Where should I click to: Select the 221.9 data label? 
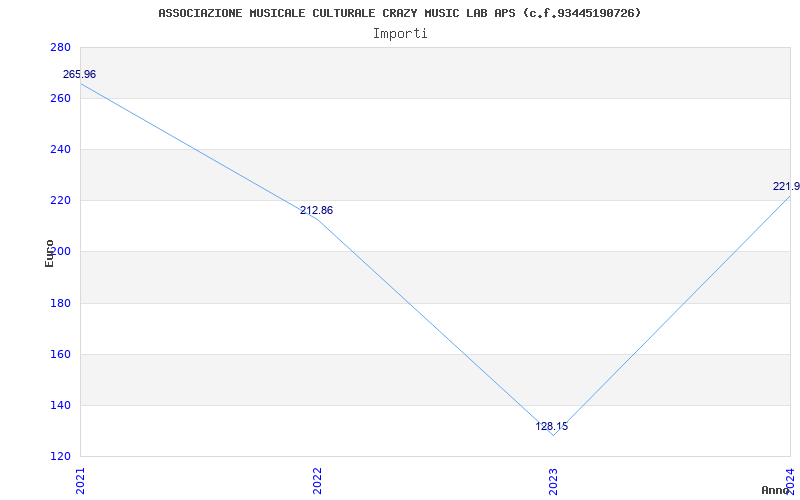pyautogui.click(x=786, y=187)
